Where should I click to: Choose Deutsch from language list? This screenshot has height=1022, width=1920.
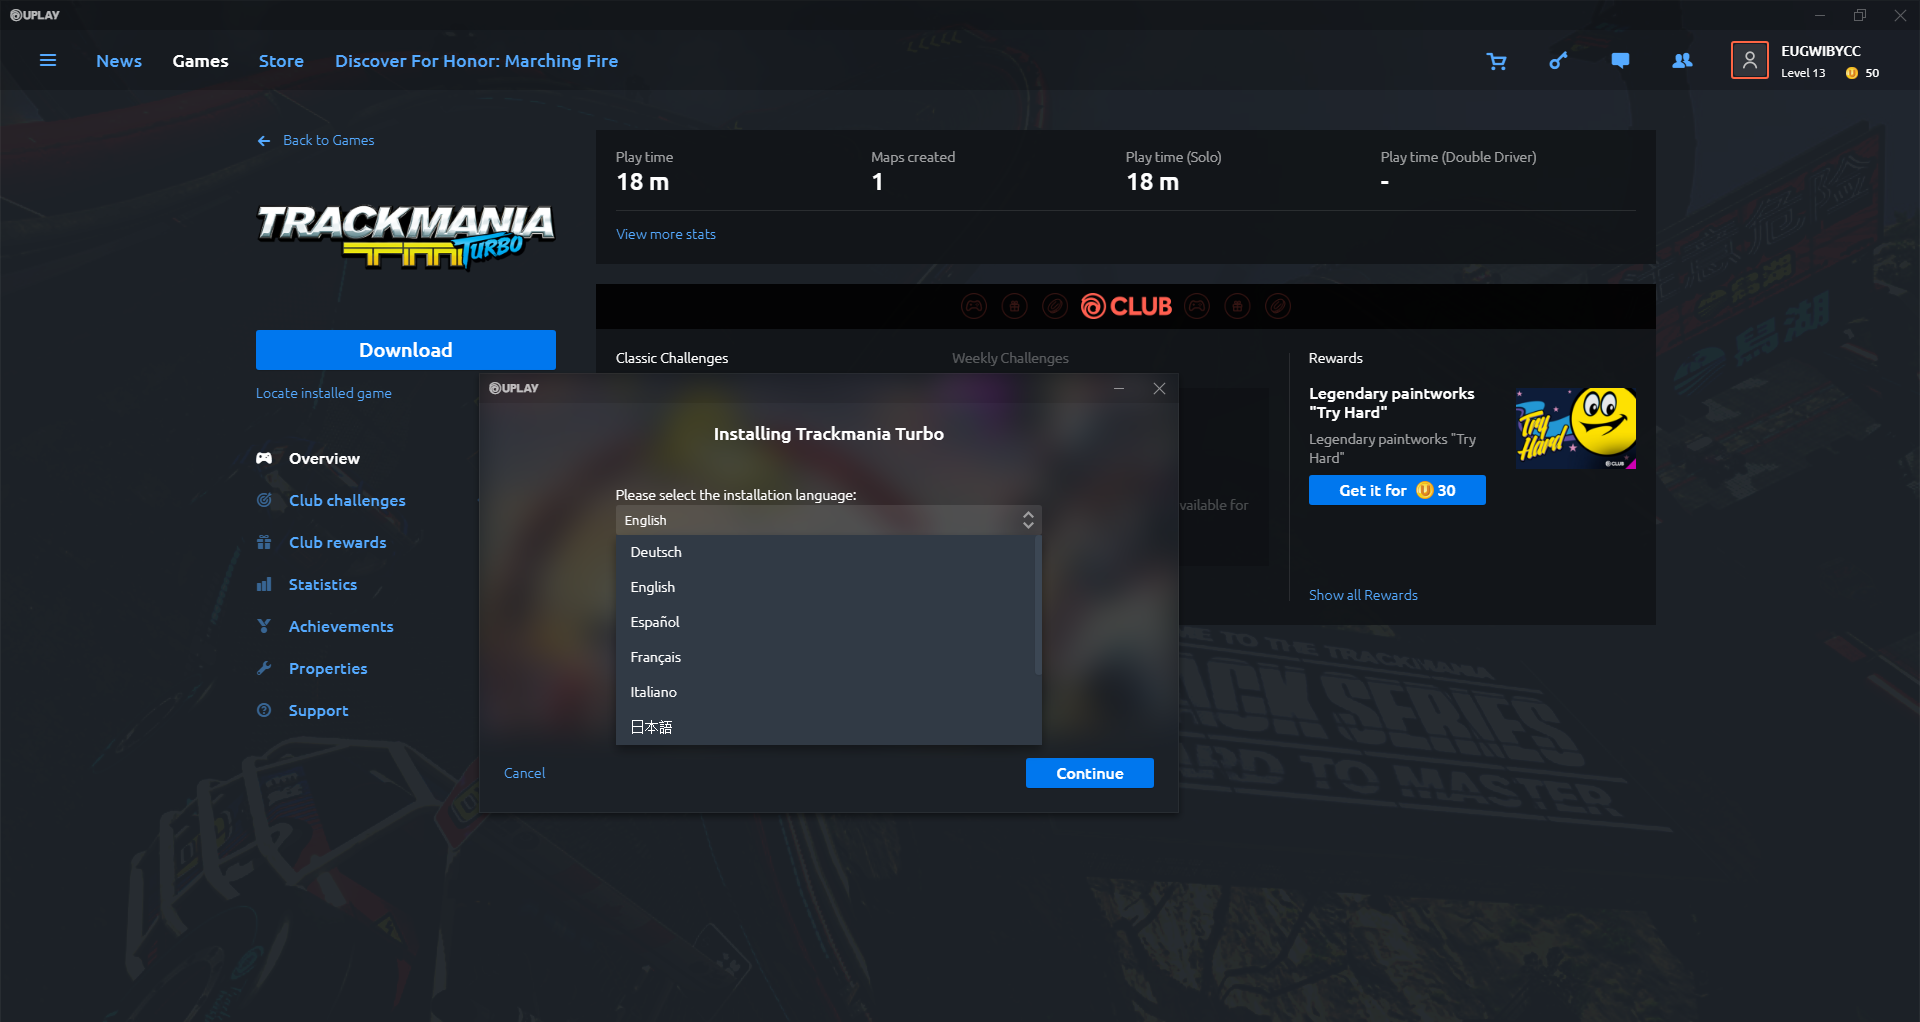coord(829,552)
